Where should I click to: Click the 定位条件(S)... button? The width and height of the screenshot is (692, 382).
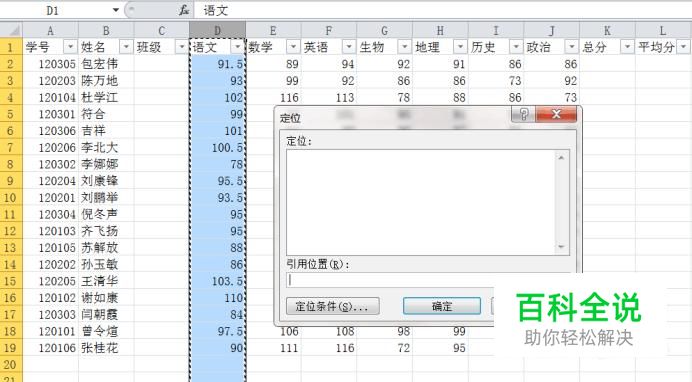click(333, 306)
